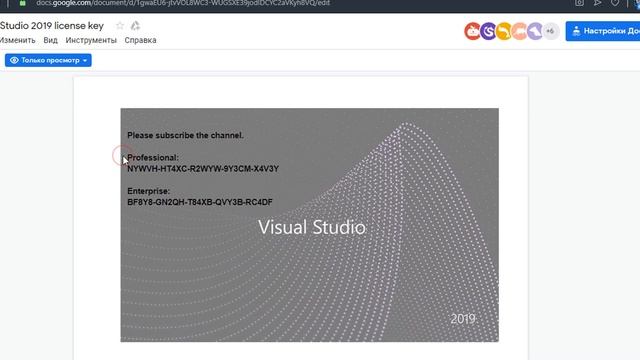Viewport: 640px width, 360px height.
Task: Open the Справка menu
Action: (140, 40)
